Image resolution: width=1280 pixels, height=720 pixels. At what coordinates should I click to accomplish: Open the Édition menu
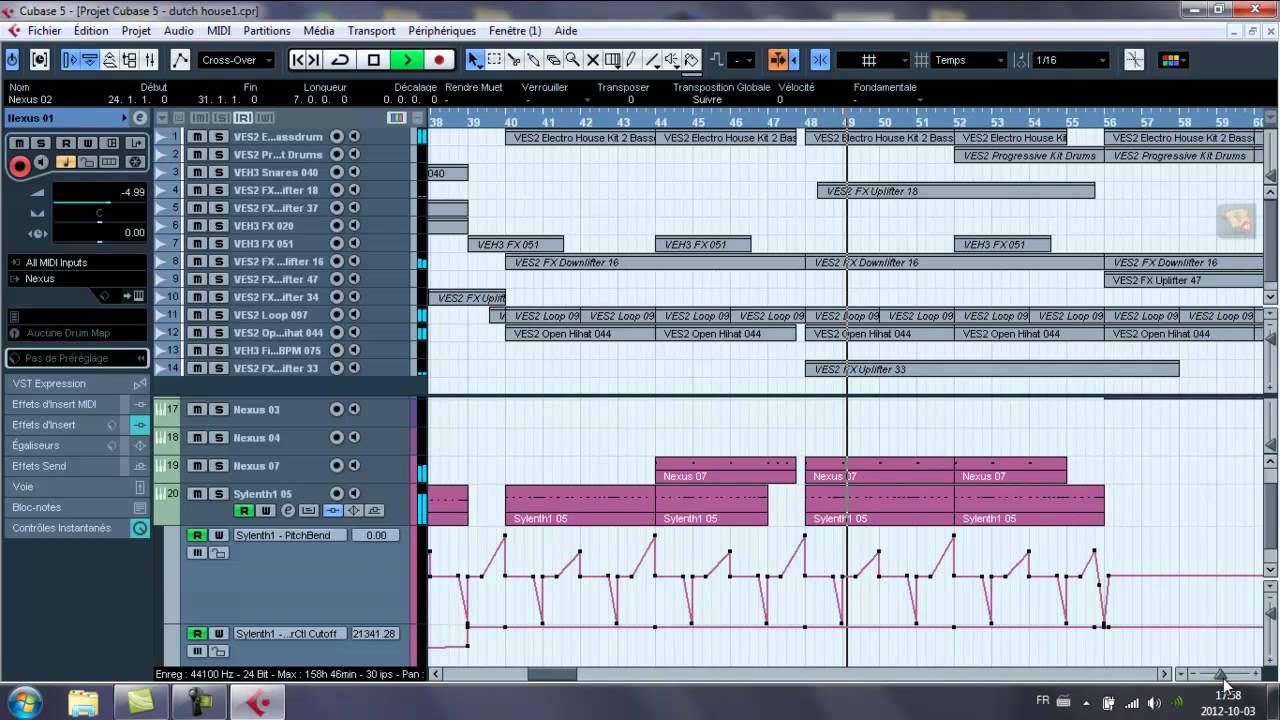91,31
